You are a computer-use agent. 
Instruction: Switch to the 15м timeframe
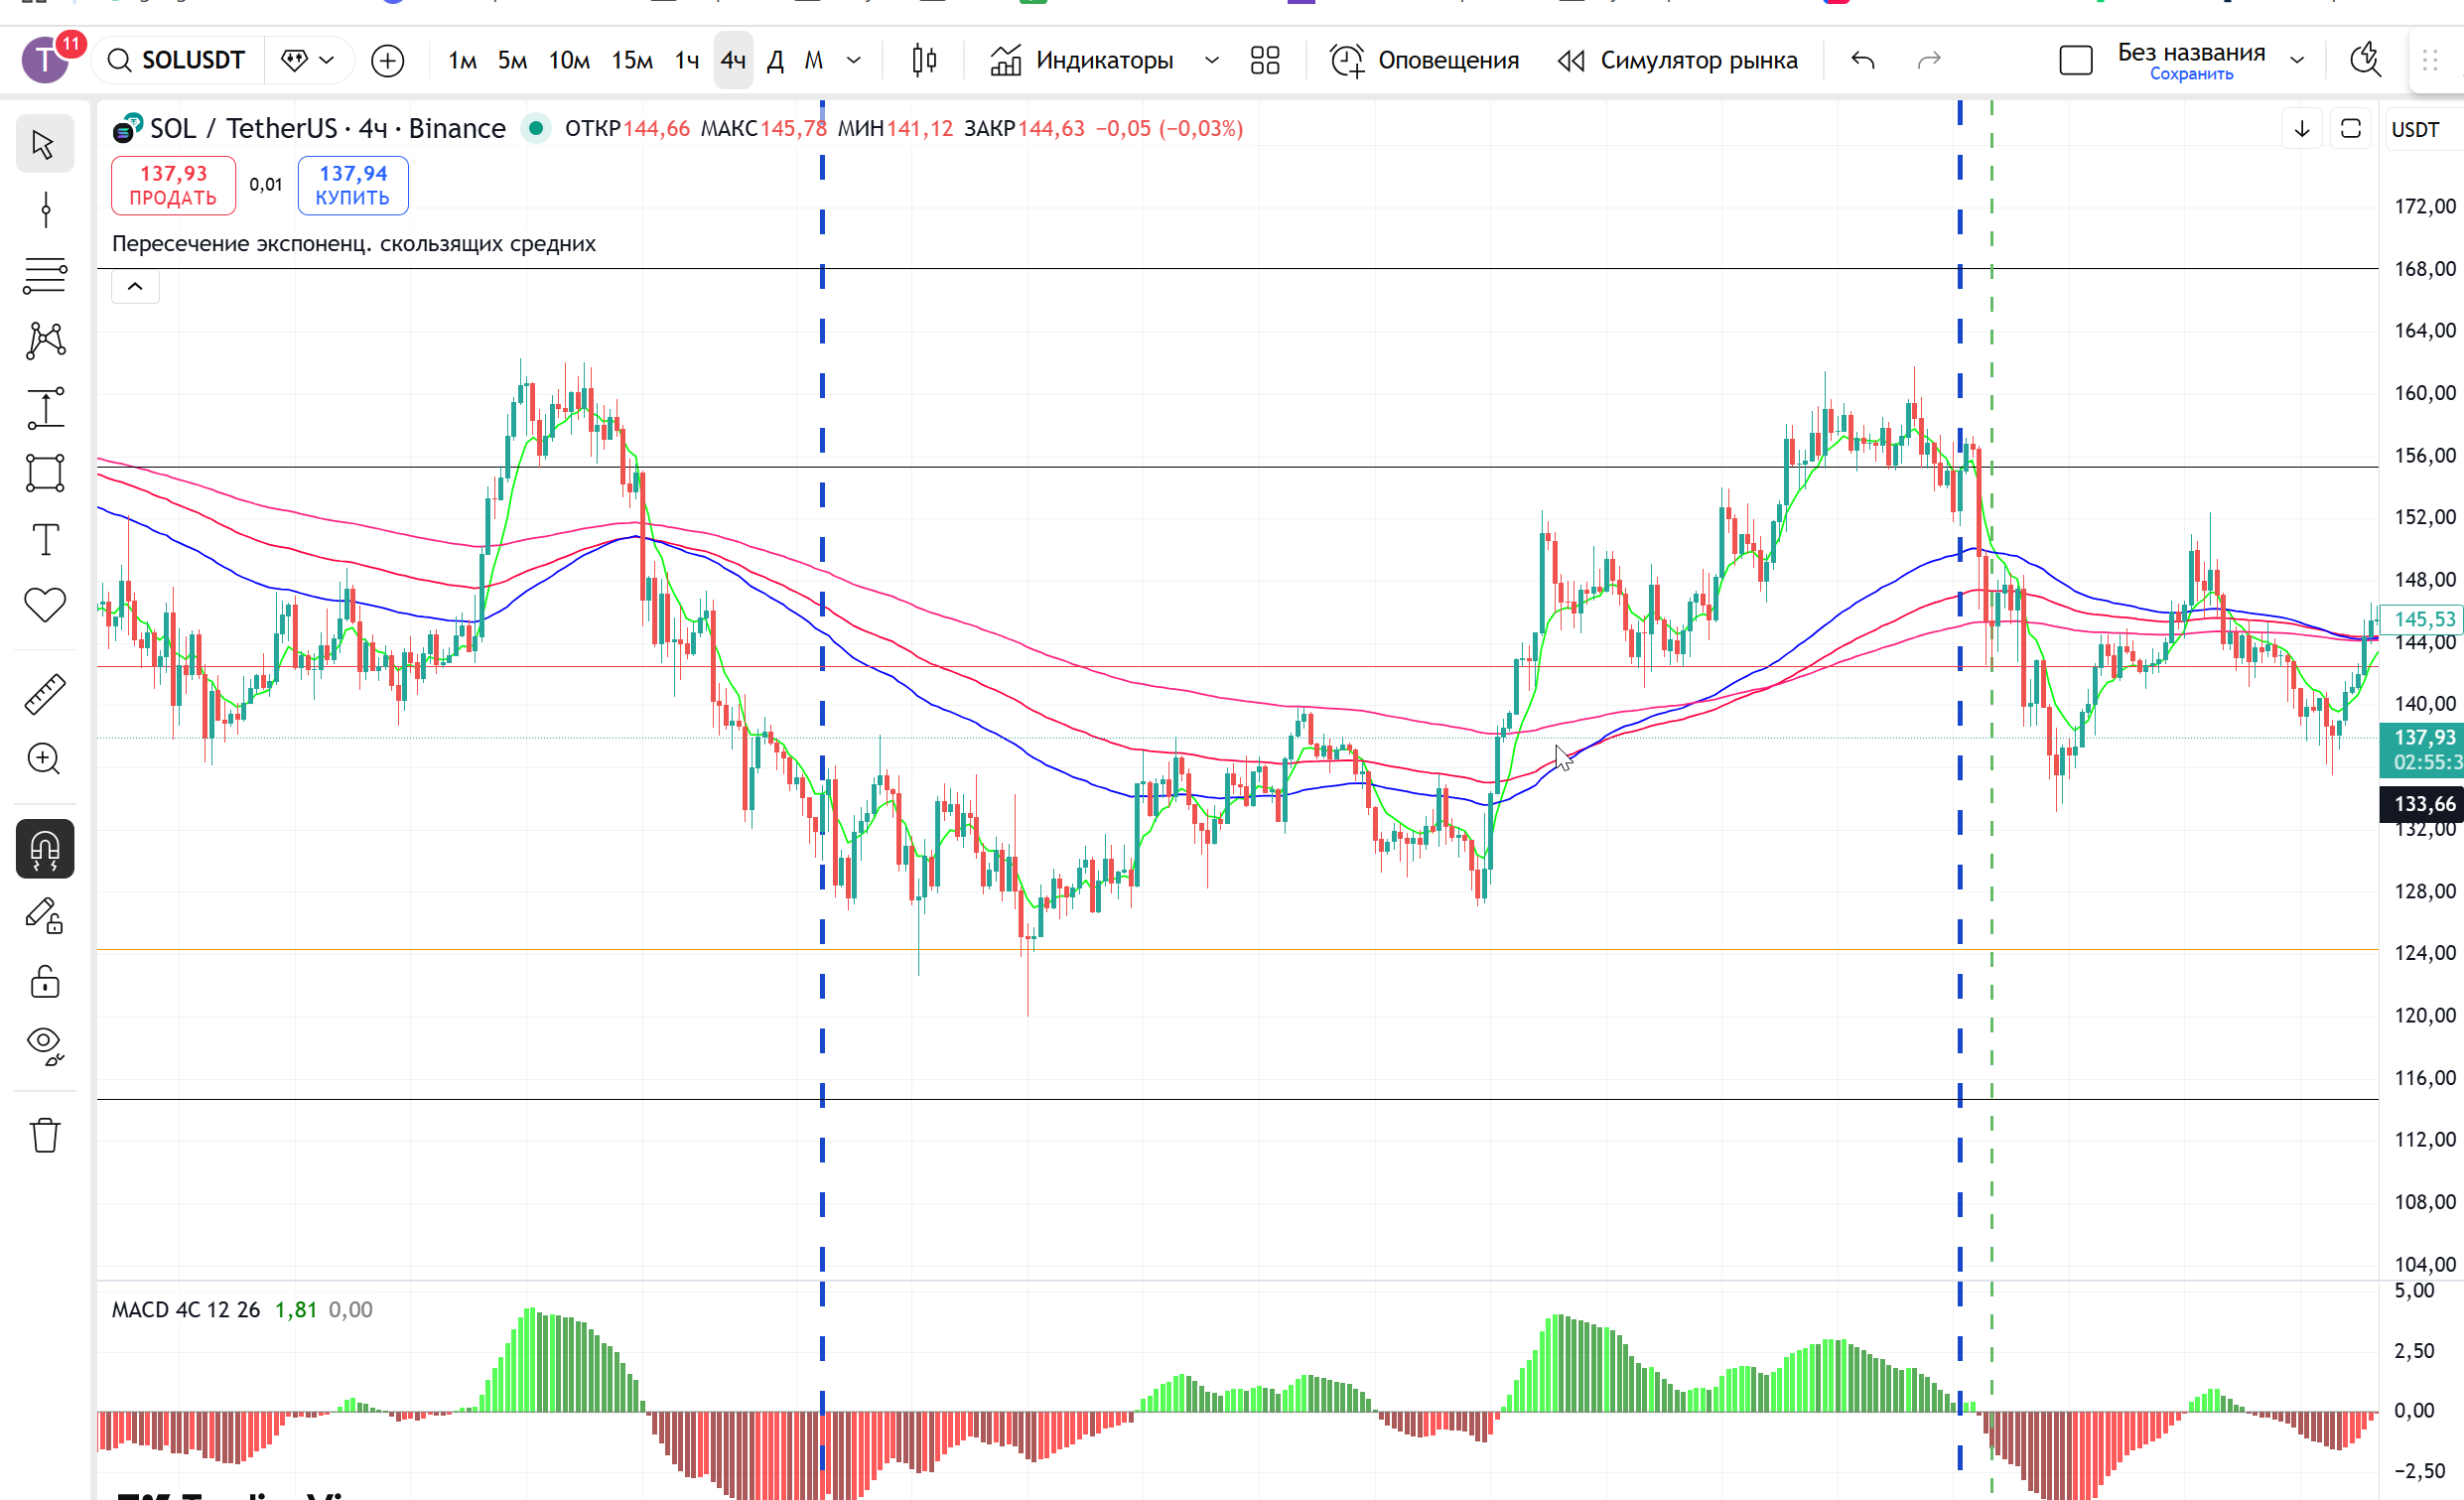[x=632, y=61]
